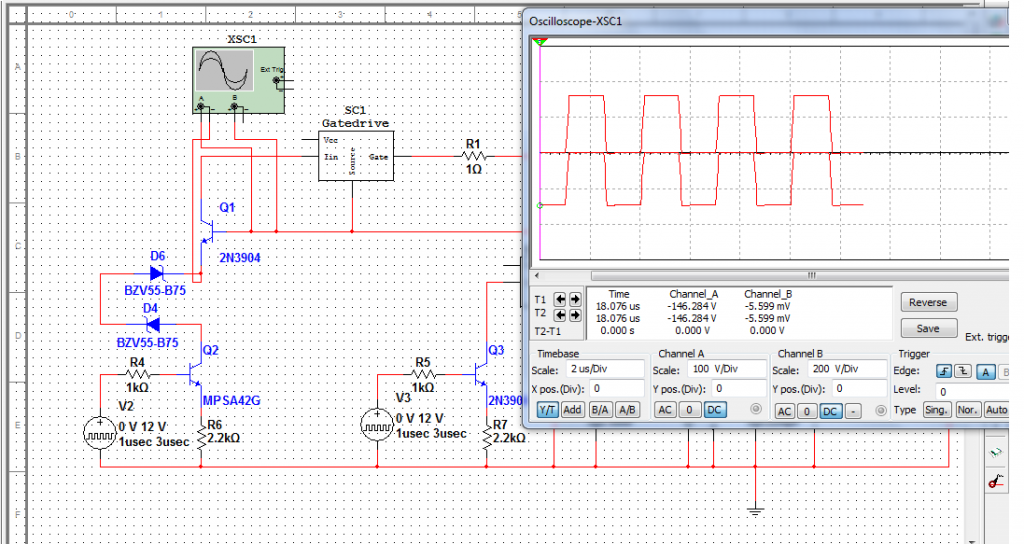
Task: Toggle Channel B invert minus button
Action: point(852,411)
